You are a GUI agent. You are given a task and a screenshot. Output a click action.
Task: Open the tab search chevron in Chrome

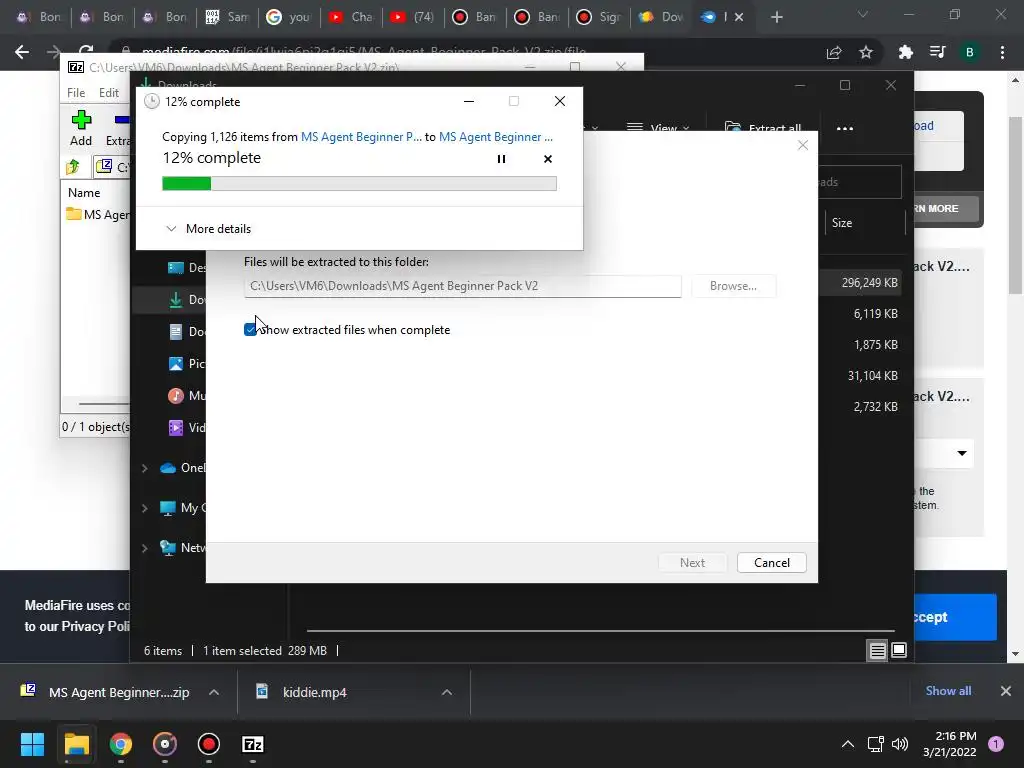pyautogui.click(x=863, y=15)
